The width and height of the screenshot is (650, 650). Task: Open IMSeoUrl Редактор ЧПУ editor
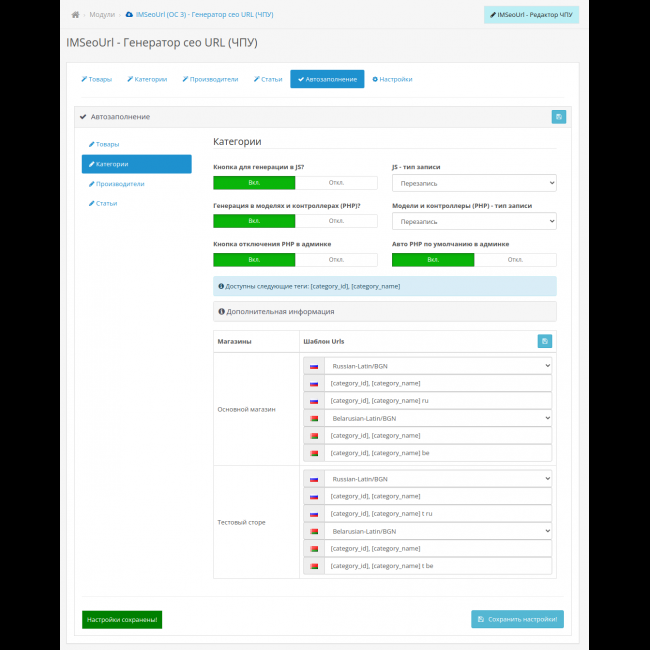click(531, 15)
